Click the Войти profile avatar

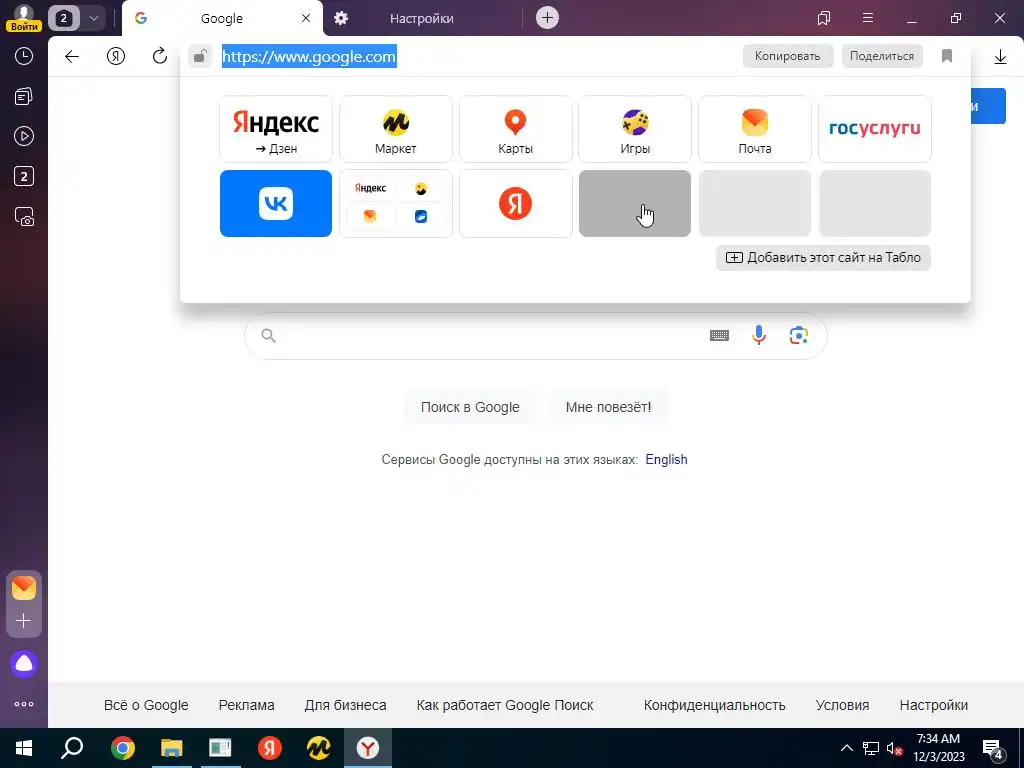pos(24,18)
